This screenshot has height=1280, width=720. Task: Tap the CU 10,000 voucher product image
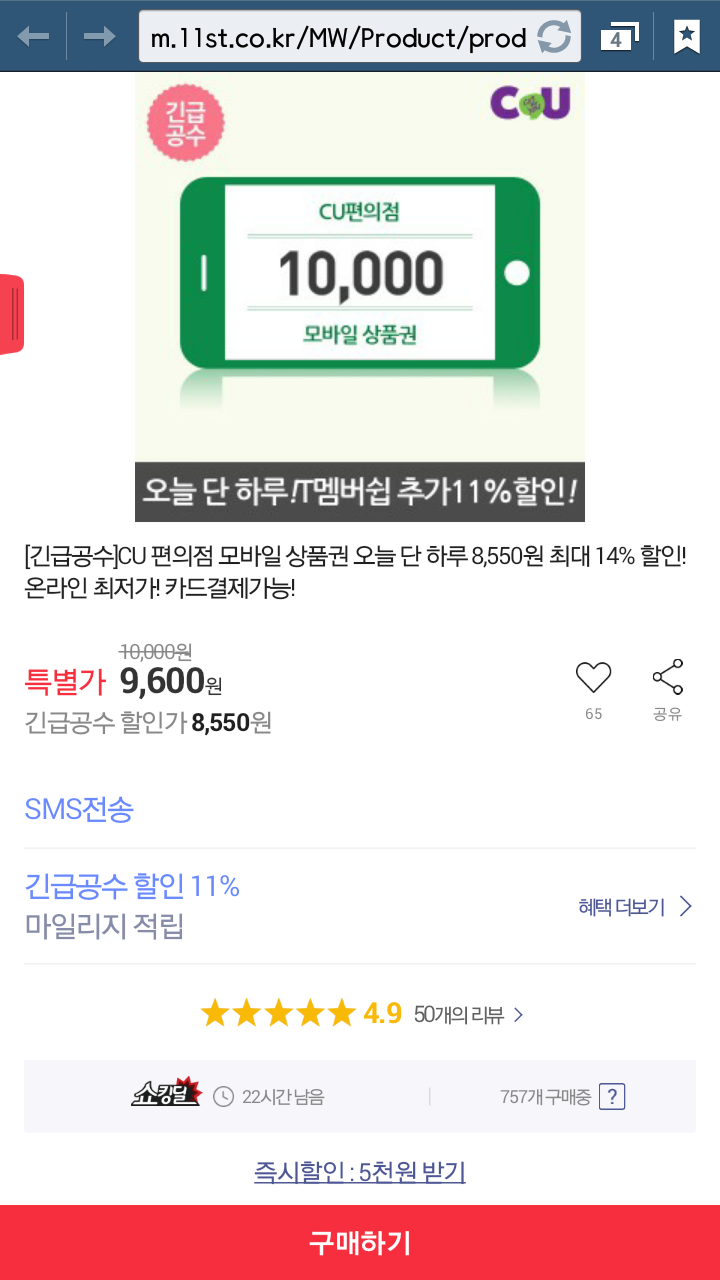360,270
